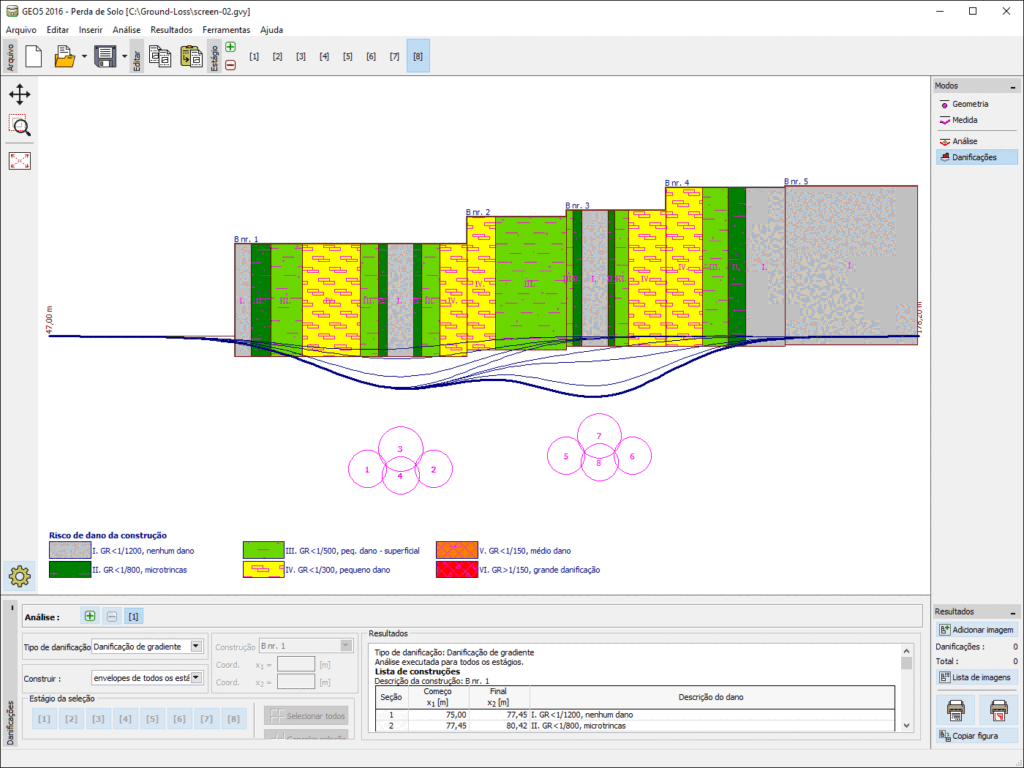Open the Análise menu
This screenshot has width=1024, height=768.
tap(126, 29)
